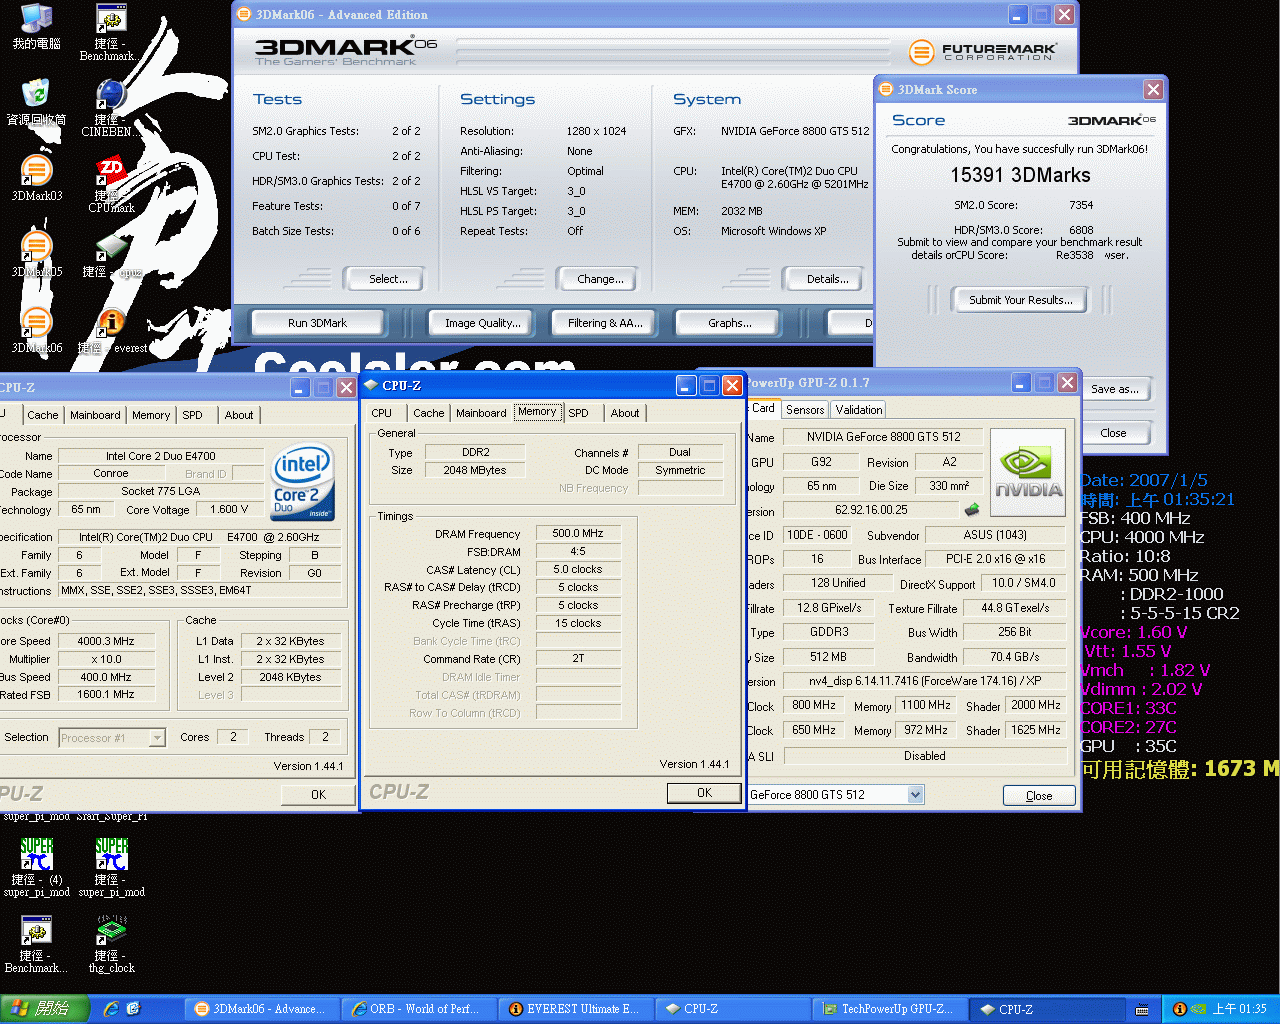
Task: Open Image Quality... in 3DMark06
Action: pyautogui.click(x=483, y=323)
